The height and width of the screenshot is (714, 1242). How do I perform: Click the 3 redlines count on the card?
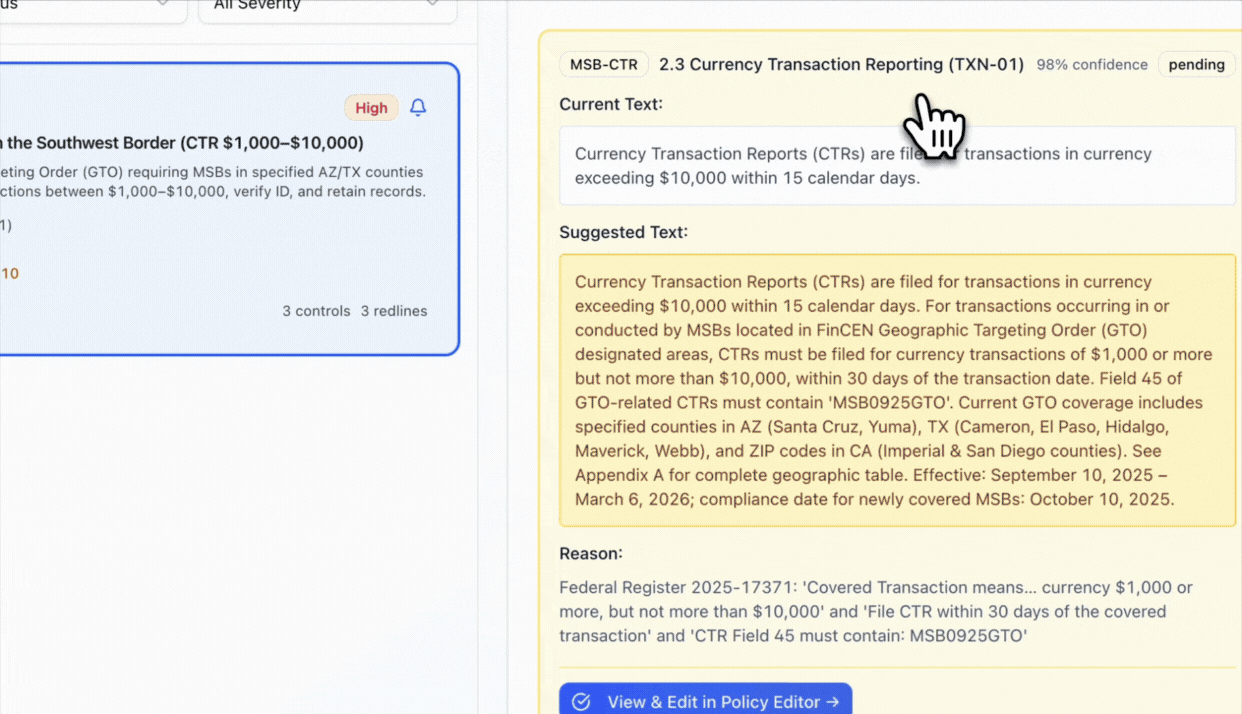pos(393,311)
